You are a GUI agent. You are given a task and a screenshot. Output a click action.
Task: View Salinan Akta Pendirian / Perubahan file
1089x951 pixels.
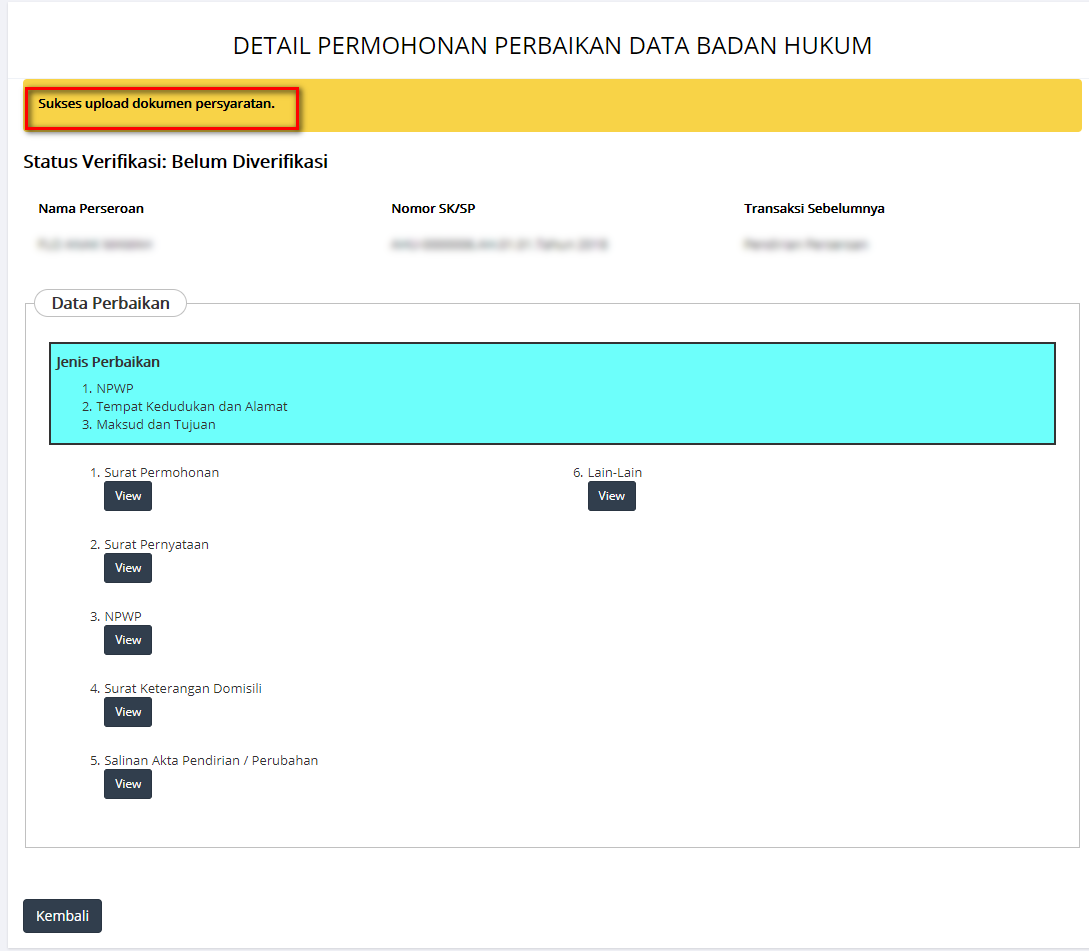128,784
